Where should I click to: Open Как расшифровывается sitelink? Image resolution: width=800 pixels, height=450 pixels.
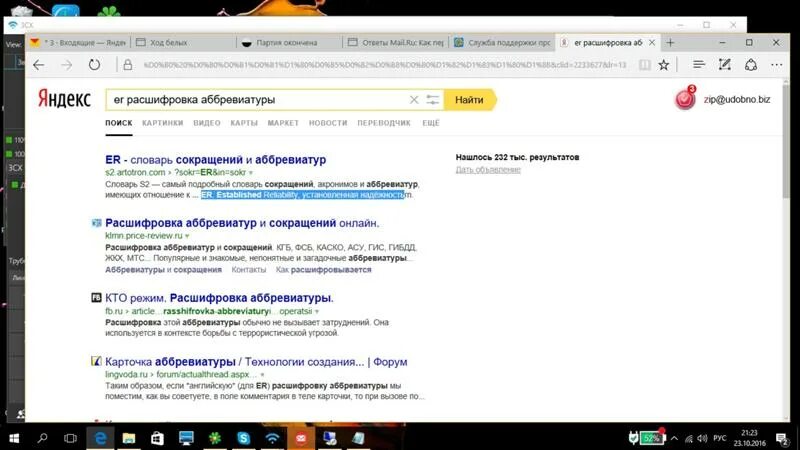pos(323,270)
